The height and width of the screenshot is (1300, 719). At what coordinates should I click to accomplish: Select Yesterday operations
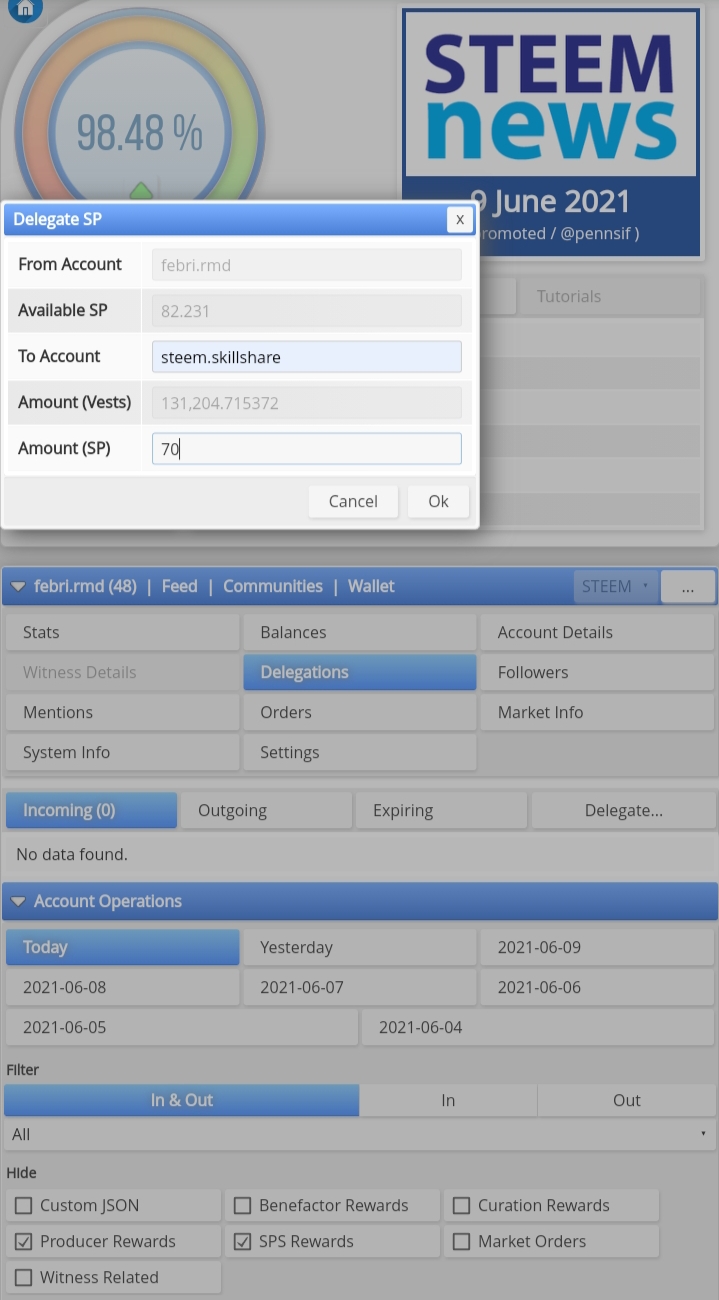360,947
